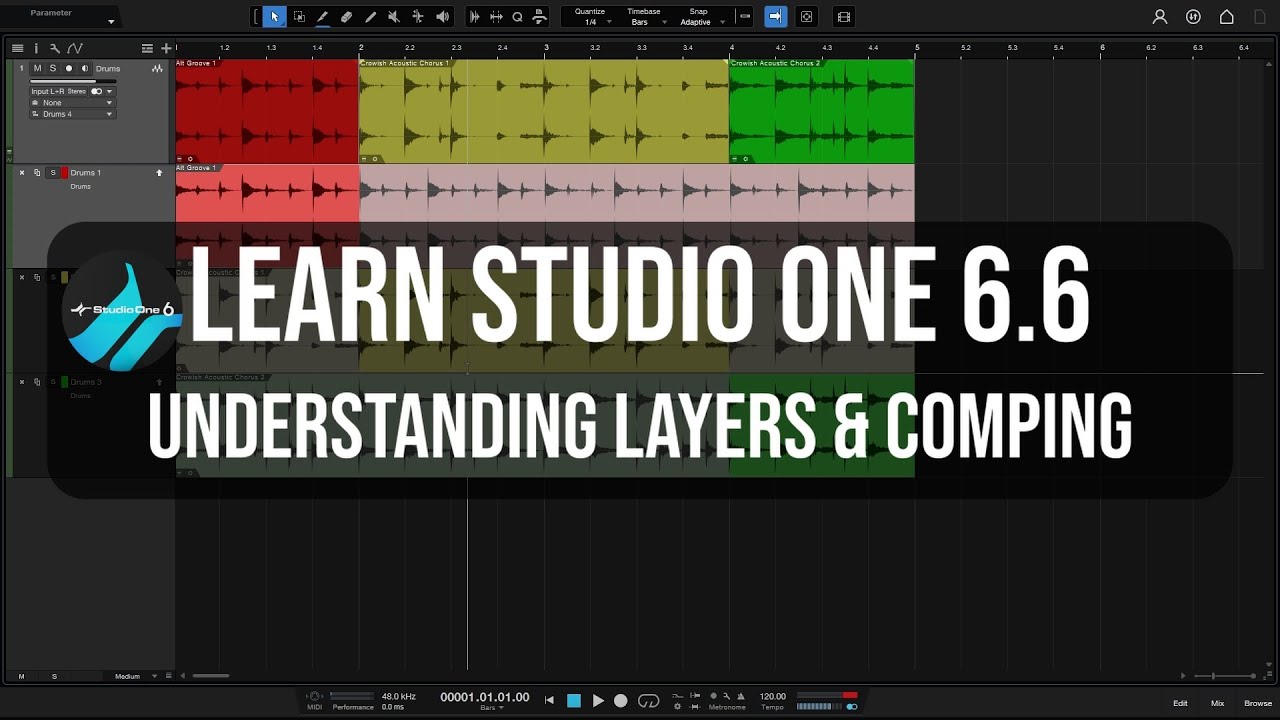Open the user account icon
1280x720 pixels.
click(x=1160, y=17)
